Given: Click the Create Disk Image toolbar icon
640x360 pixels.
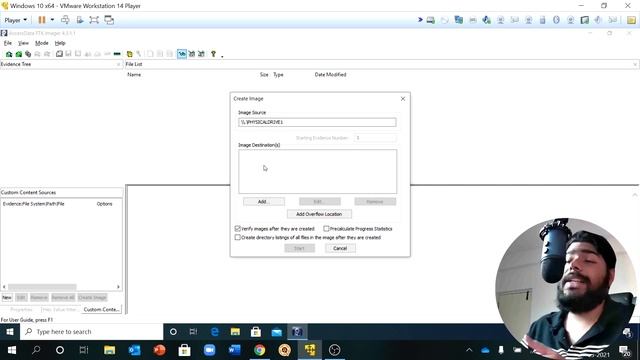Looking at the screenshot, I should coord(60,54).
